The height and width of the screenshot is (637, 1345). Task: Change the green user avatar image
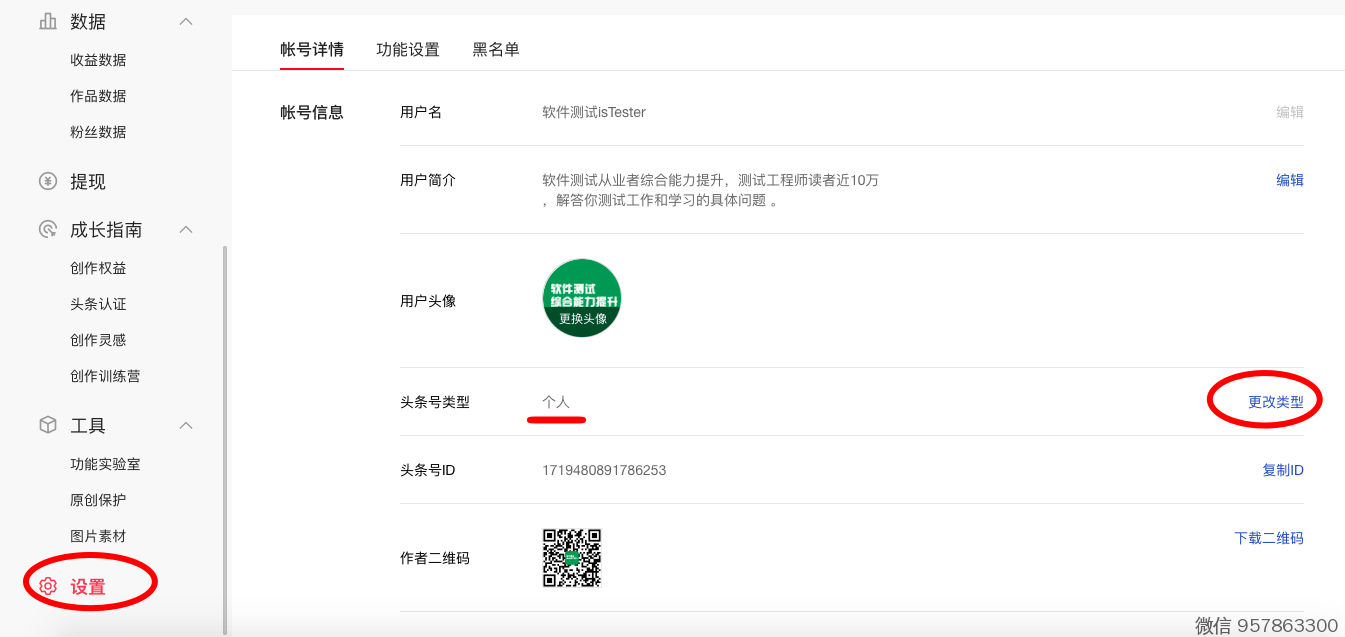point(582,298)
